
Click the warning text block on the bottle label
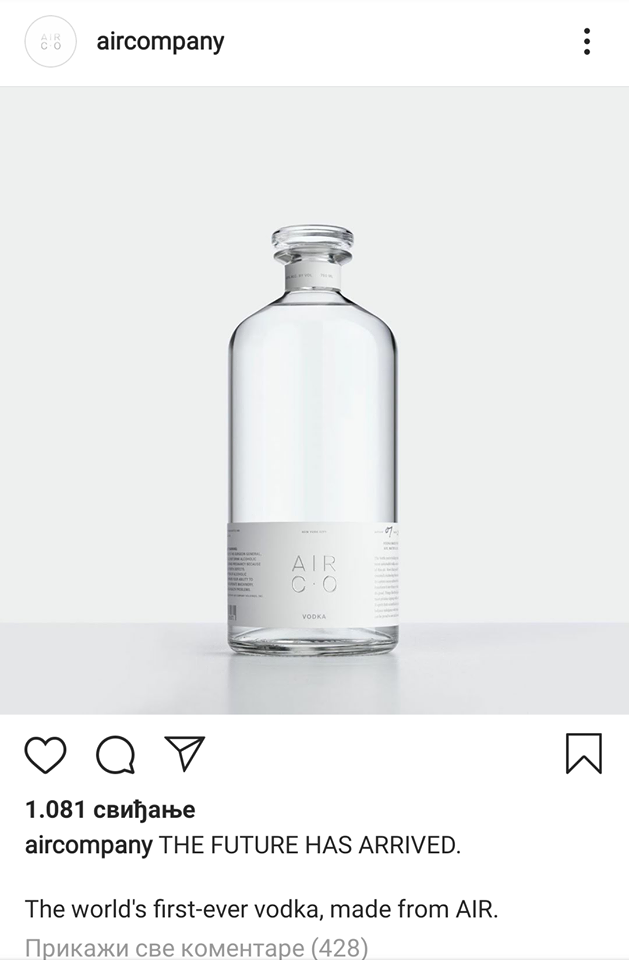click(x=244, y=572)
